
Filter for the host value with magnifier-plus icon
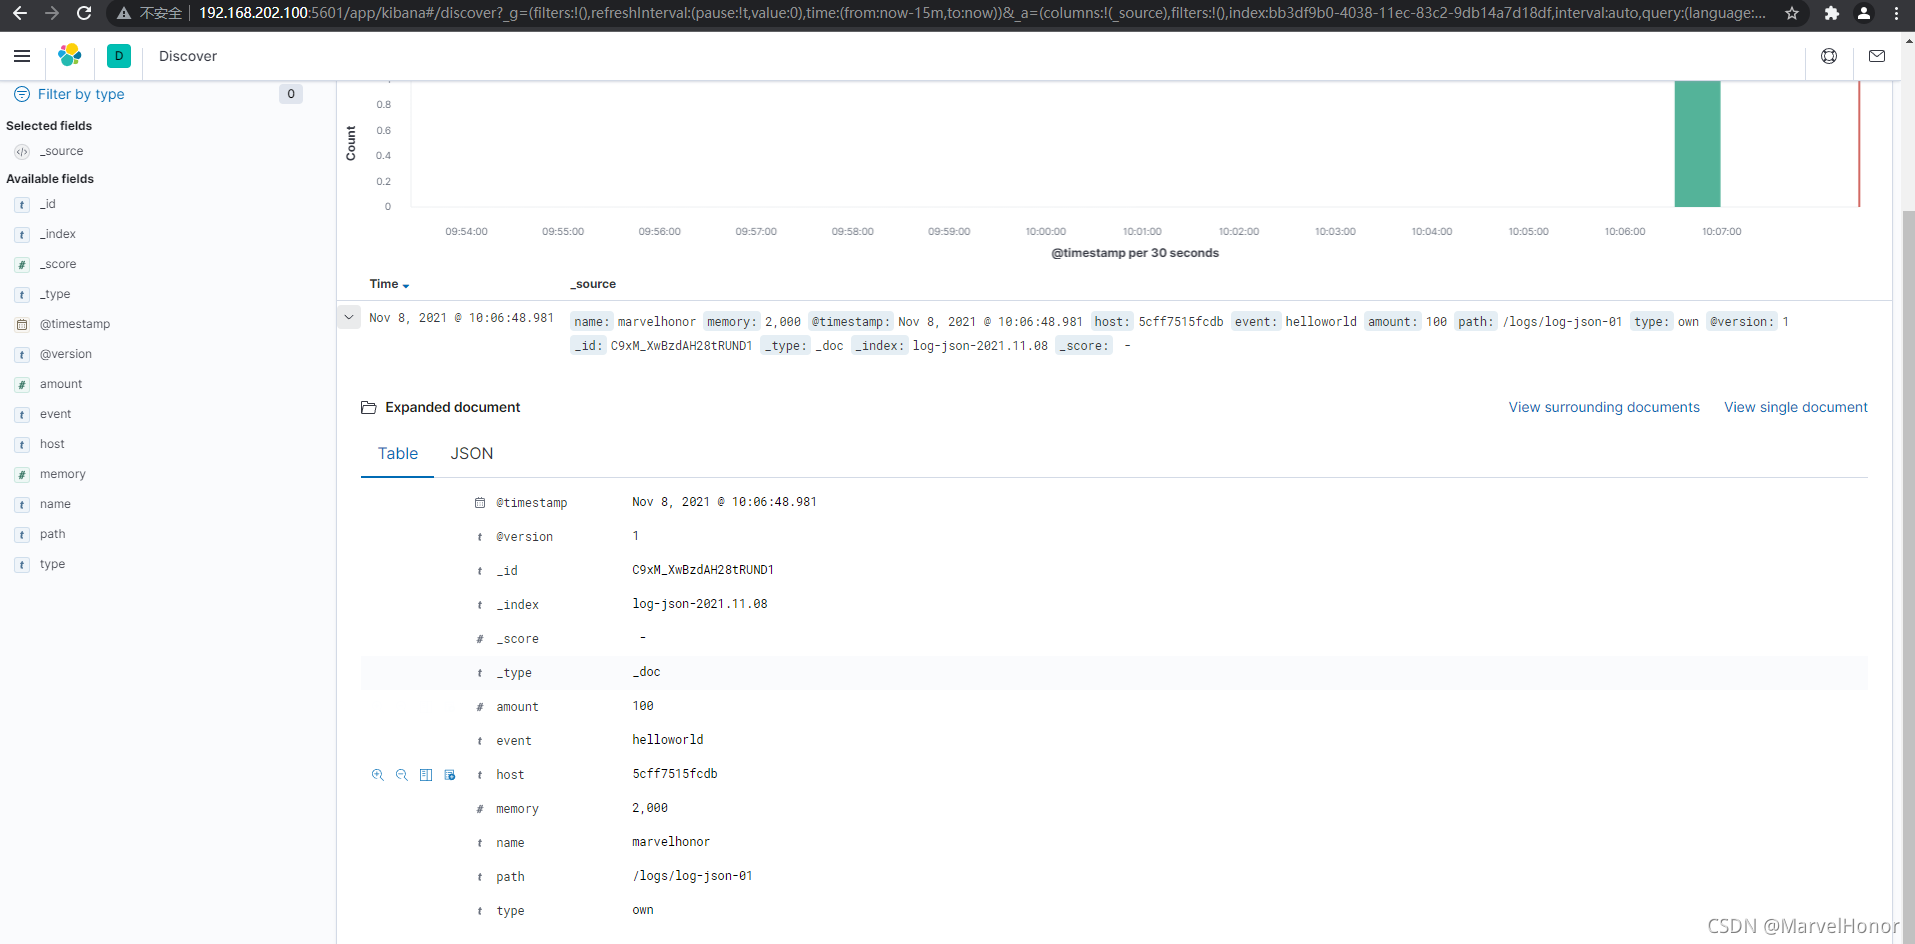[377, 775]
